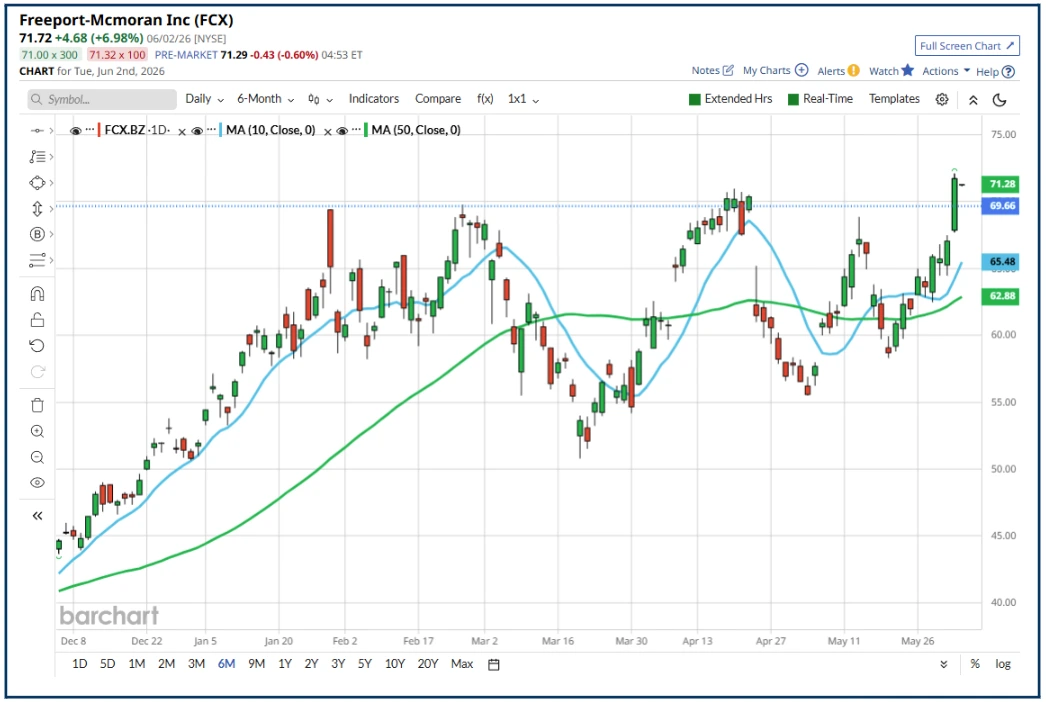
Task: Toggle percent scale button
Action: point(975,664)
